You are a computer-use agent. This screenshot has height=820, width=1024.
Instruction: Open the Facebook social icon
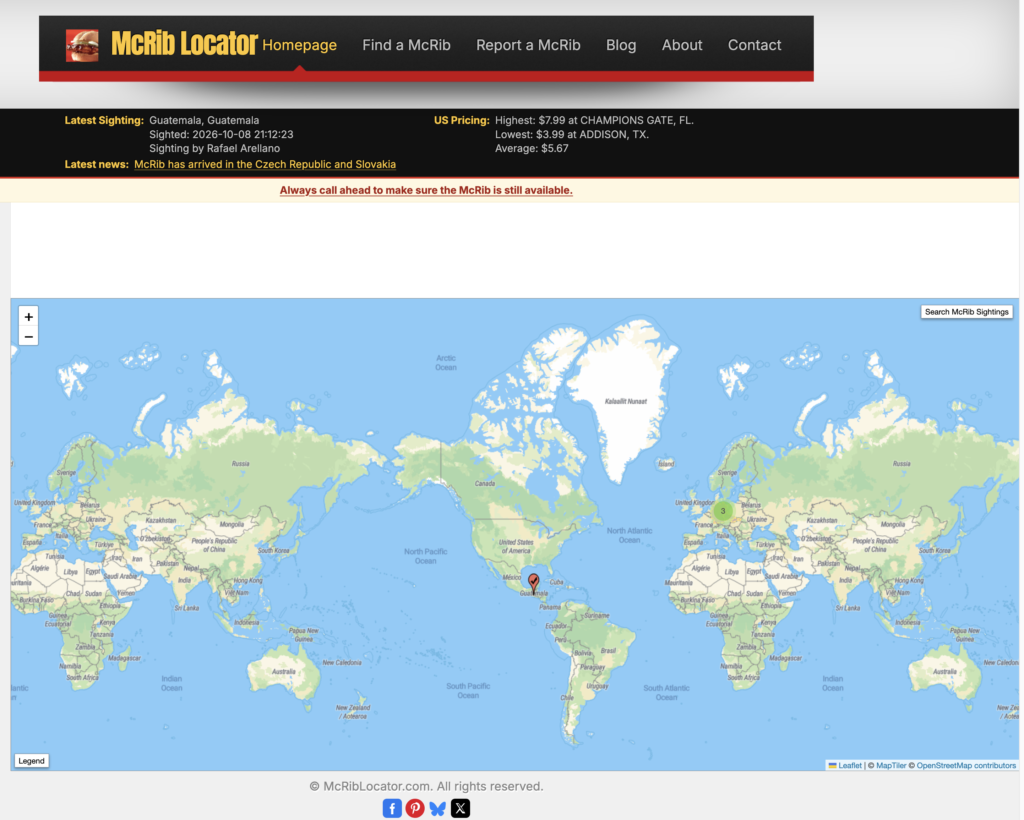(x=392, y=808)
